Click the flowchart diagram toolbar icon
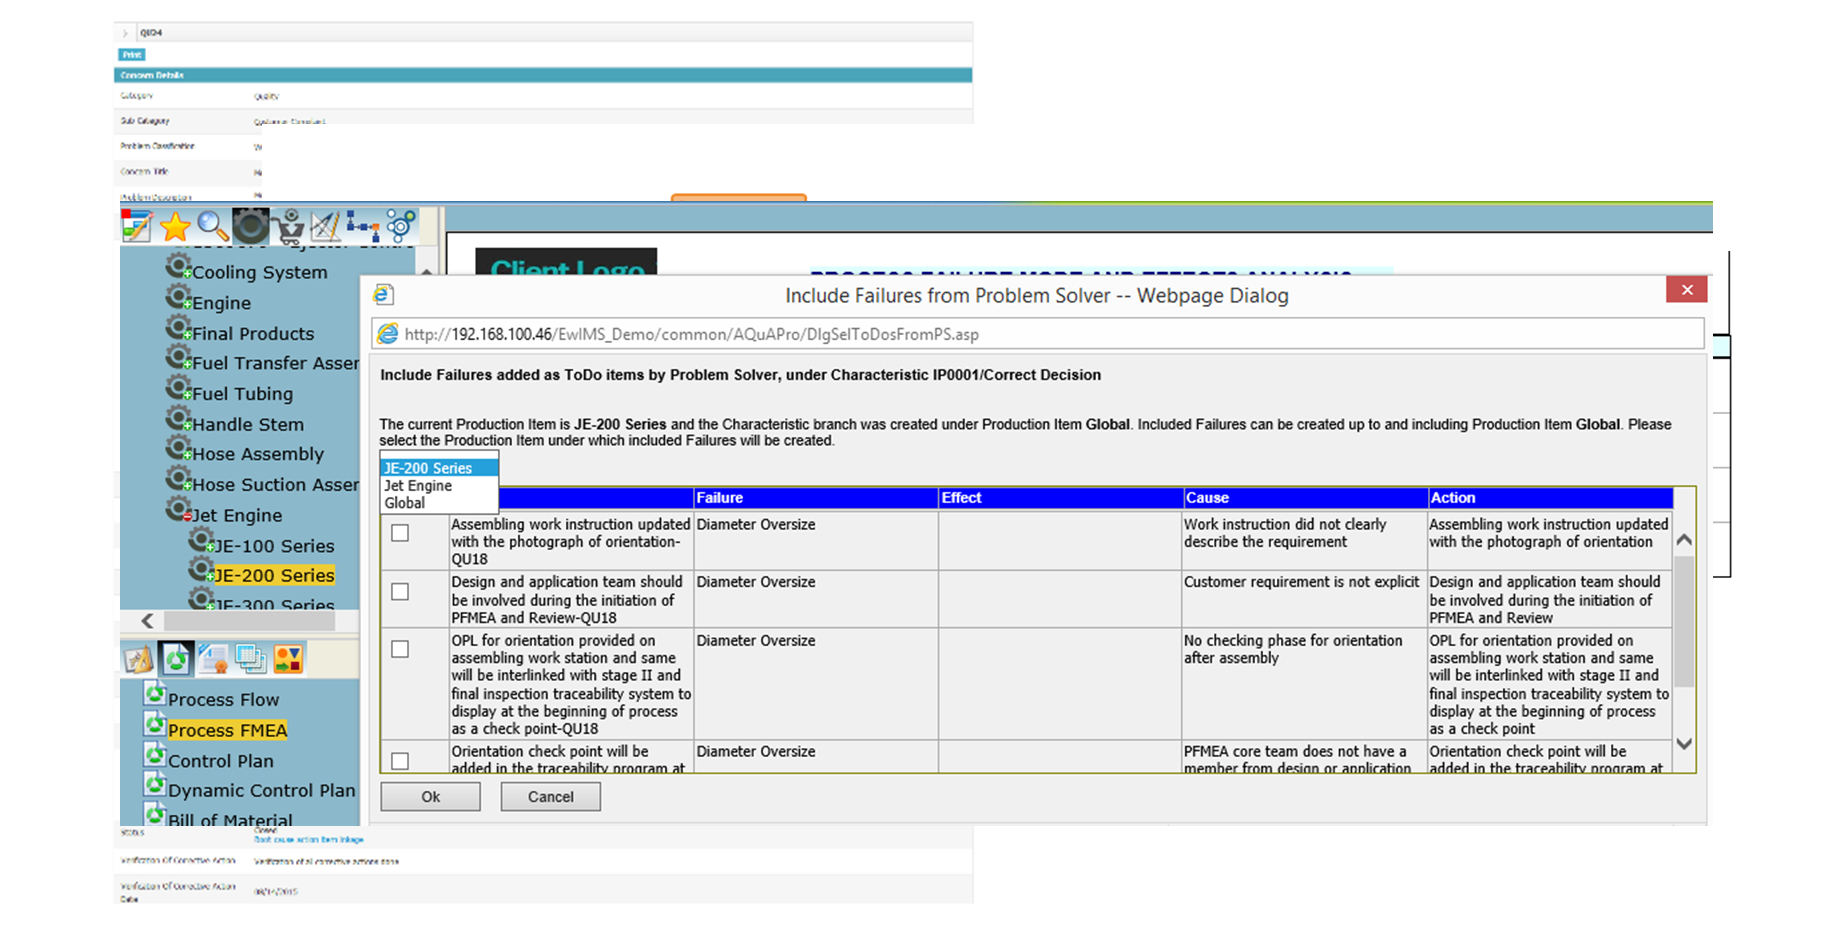This screenshot has height=942, width=1824. [362, 227]
